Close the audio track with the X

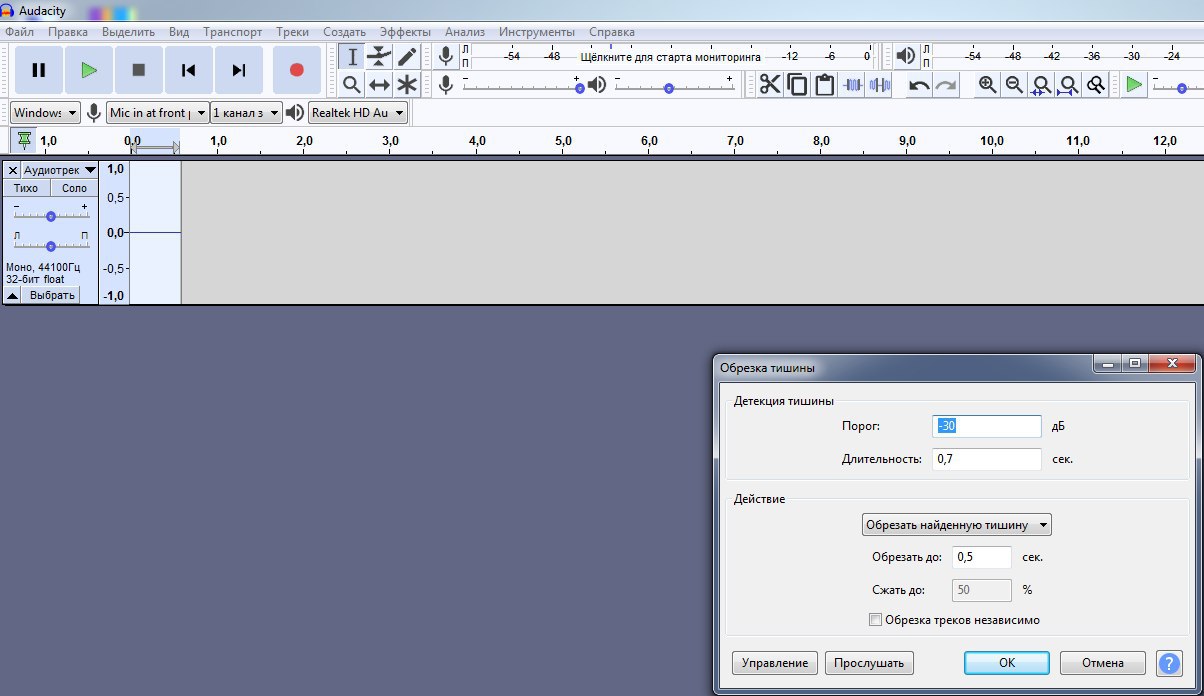point(13,170)
